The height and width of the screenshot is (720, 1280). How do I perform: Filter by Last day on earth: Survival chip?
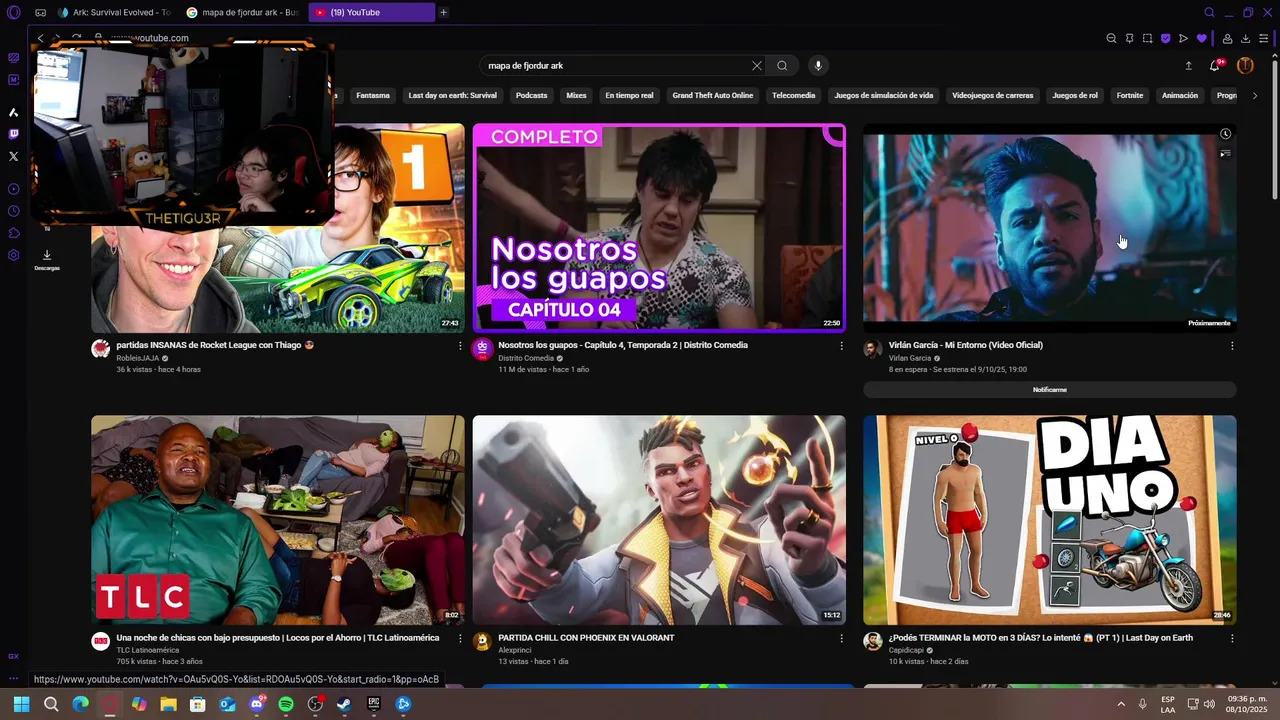pos(452,96)
